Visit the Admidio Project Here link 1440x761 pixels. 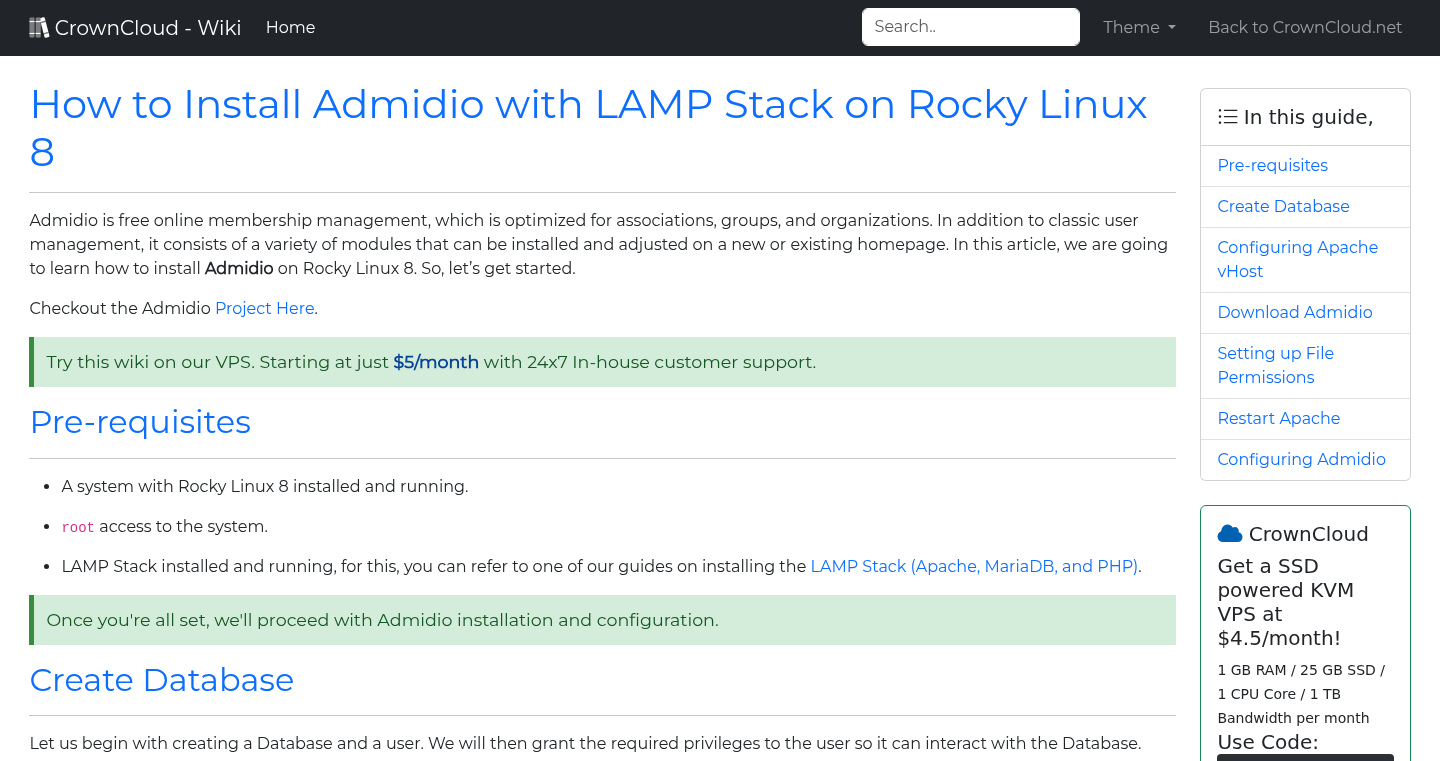(264, 308)
